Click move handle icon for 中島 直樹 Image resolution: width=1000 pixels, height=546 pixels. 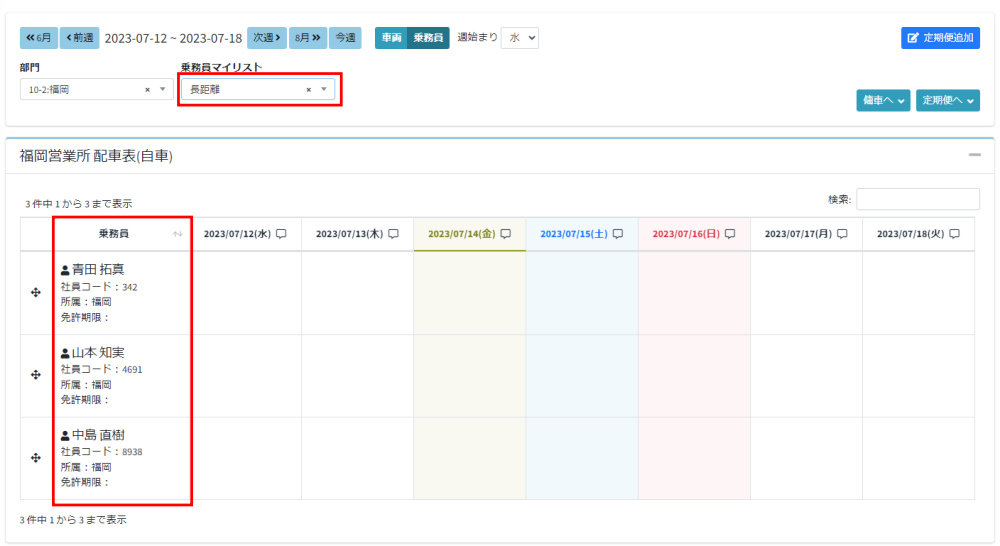pyautogui.click(x=35, y=458)
